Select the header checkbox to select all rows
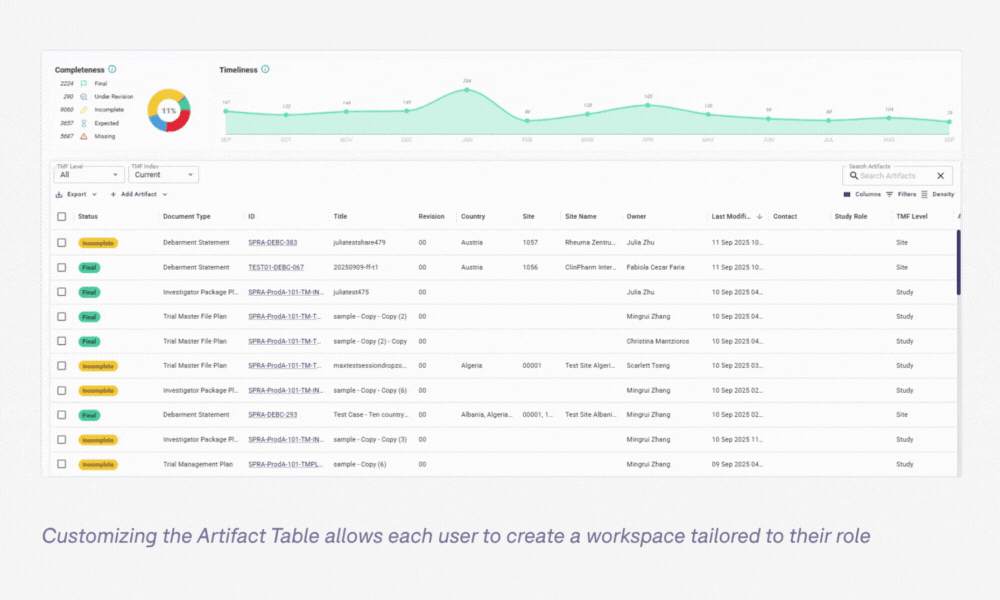The height and width of the screenshot is (600, 1000). coord(62,216)
